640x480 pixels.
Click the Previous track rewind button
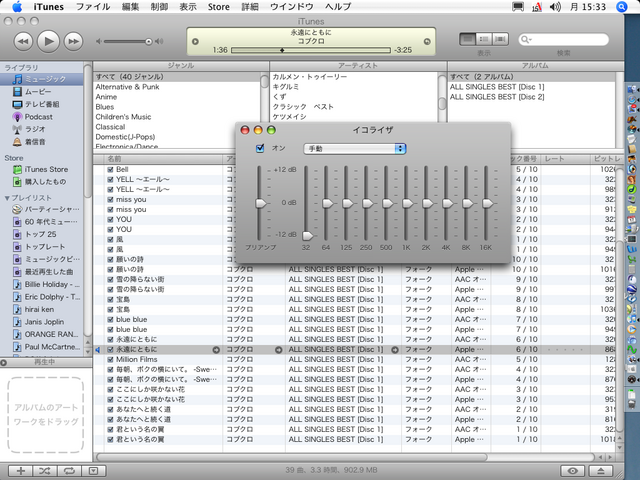click(x=23, y=41)
